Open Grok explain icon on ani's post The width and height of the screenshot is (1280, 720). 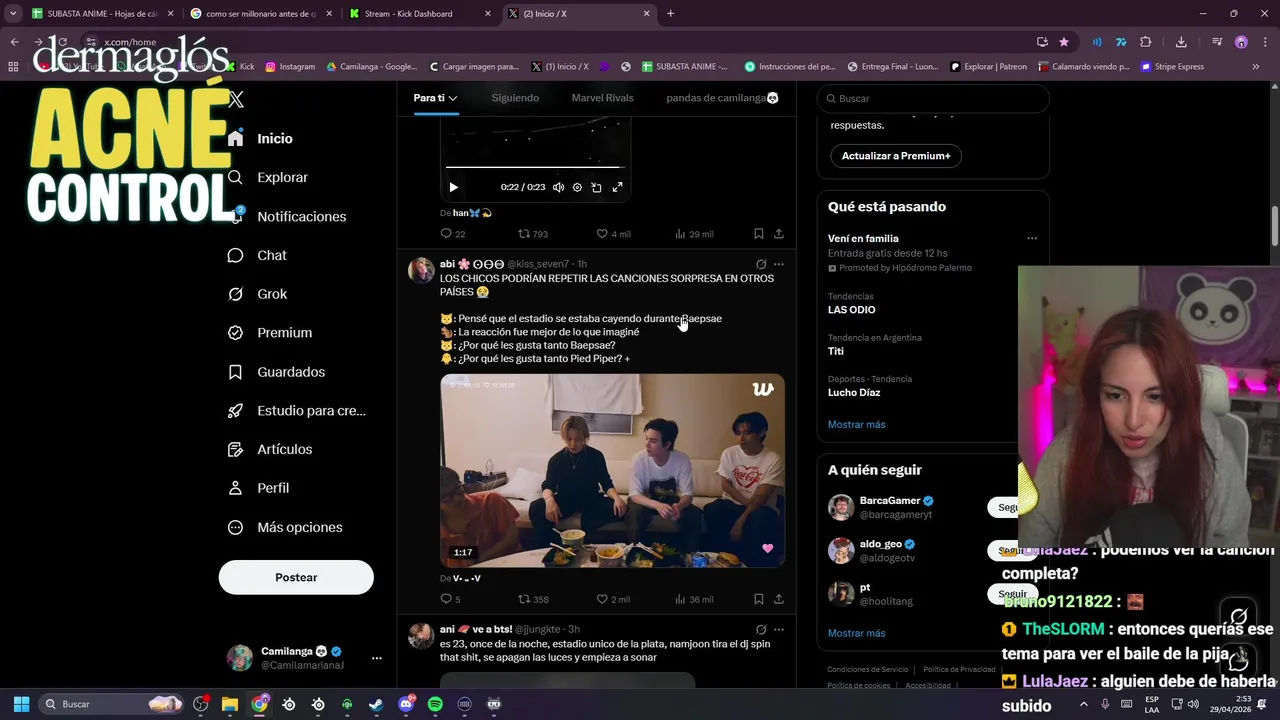(761, 629)
